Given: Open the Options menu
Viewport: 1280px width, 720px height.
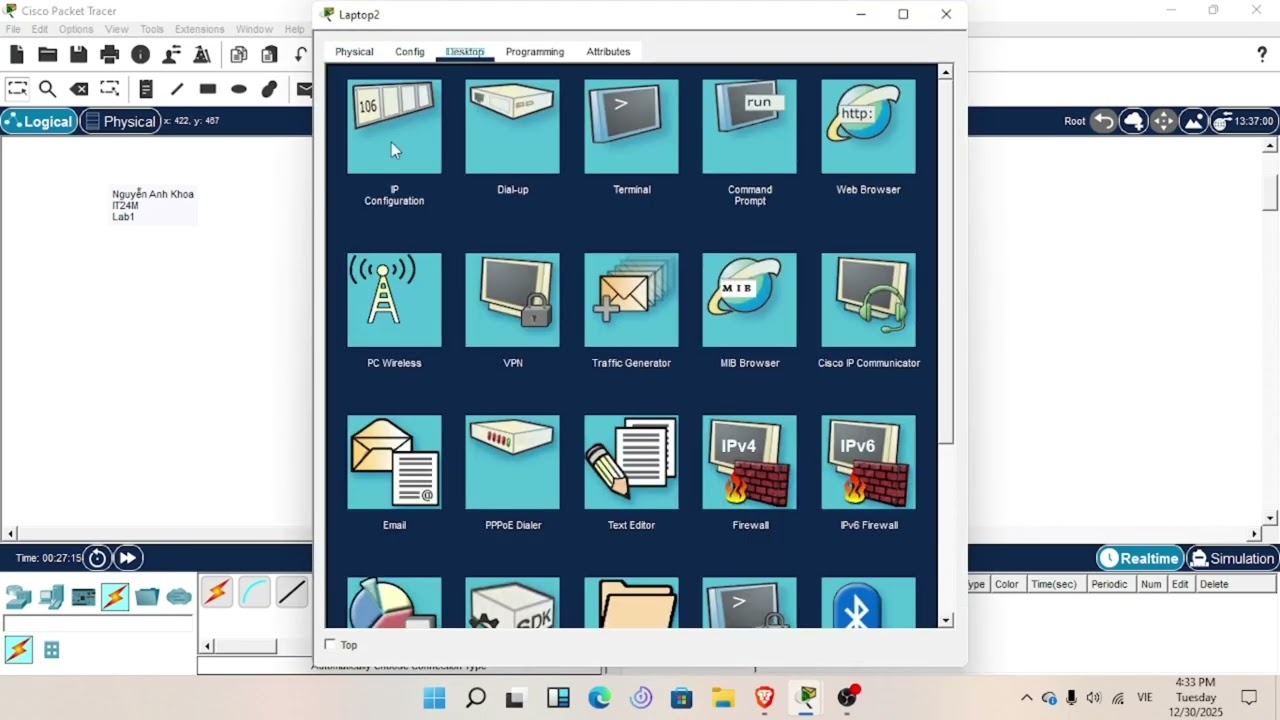Looking at the screenshot, I should (x=76, y=29).
